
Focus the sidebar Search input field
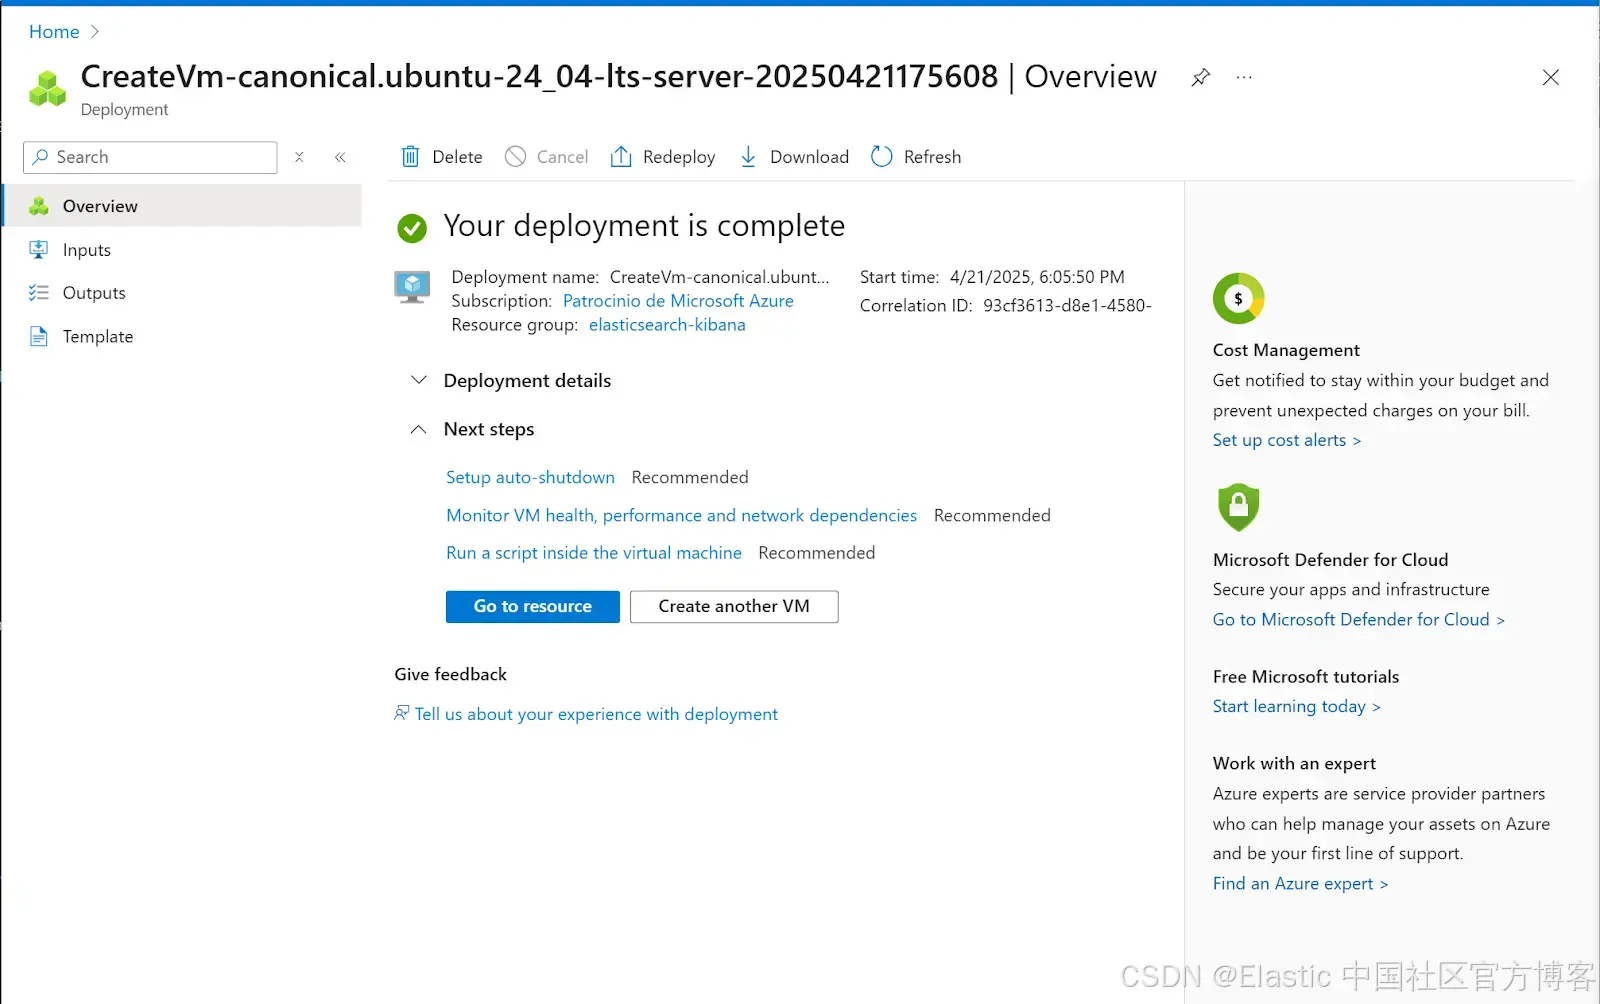point(150,157)
